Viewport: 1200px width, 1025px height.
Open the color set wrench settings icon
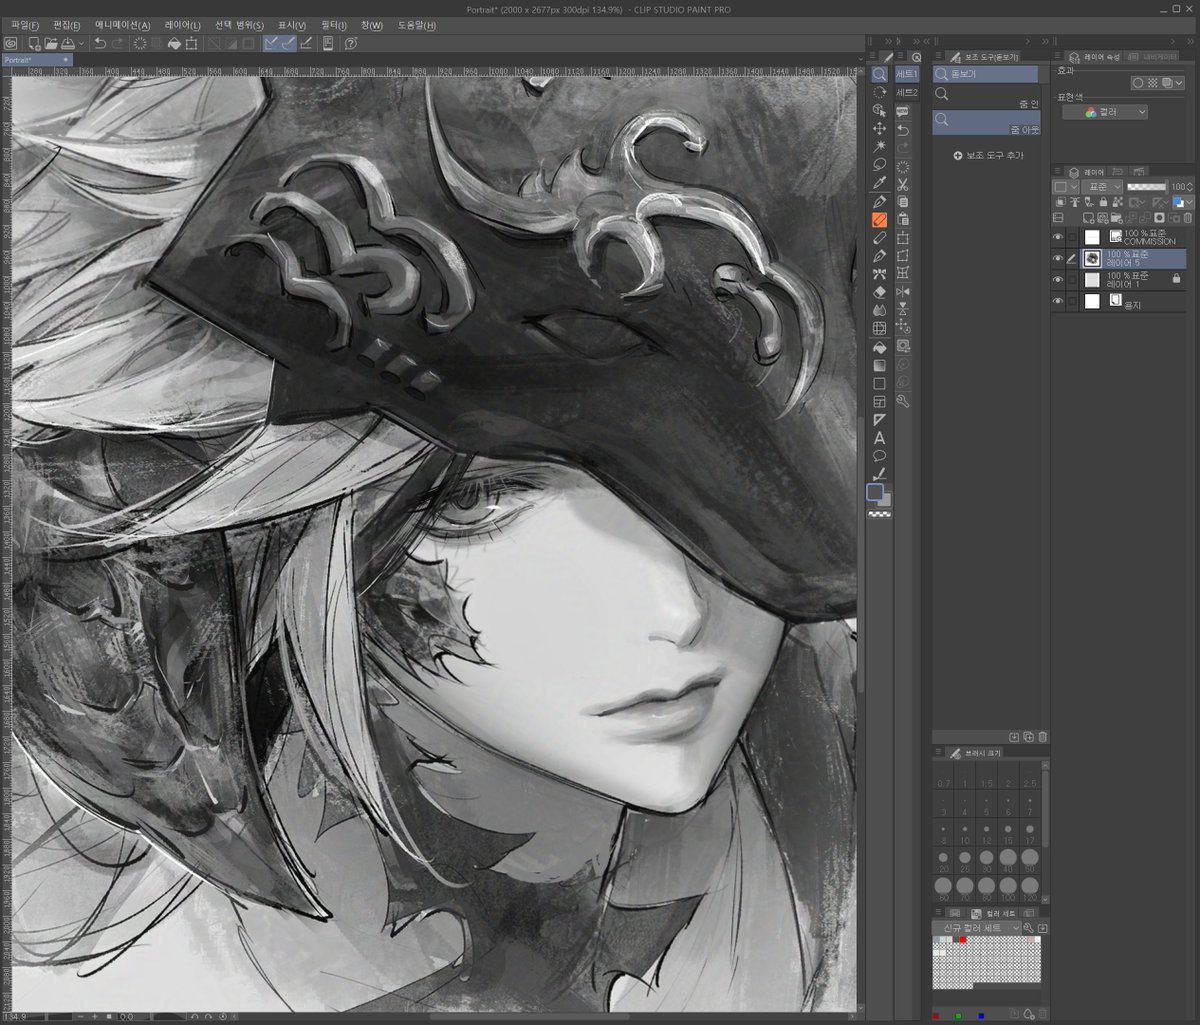[x=1029, y=928]
